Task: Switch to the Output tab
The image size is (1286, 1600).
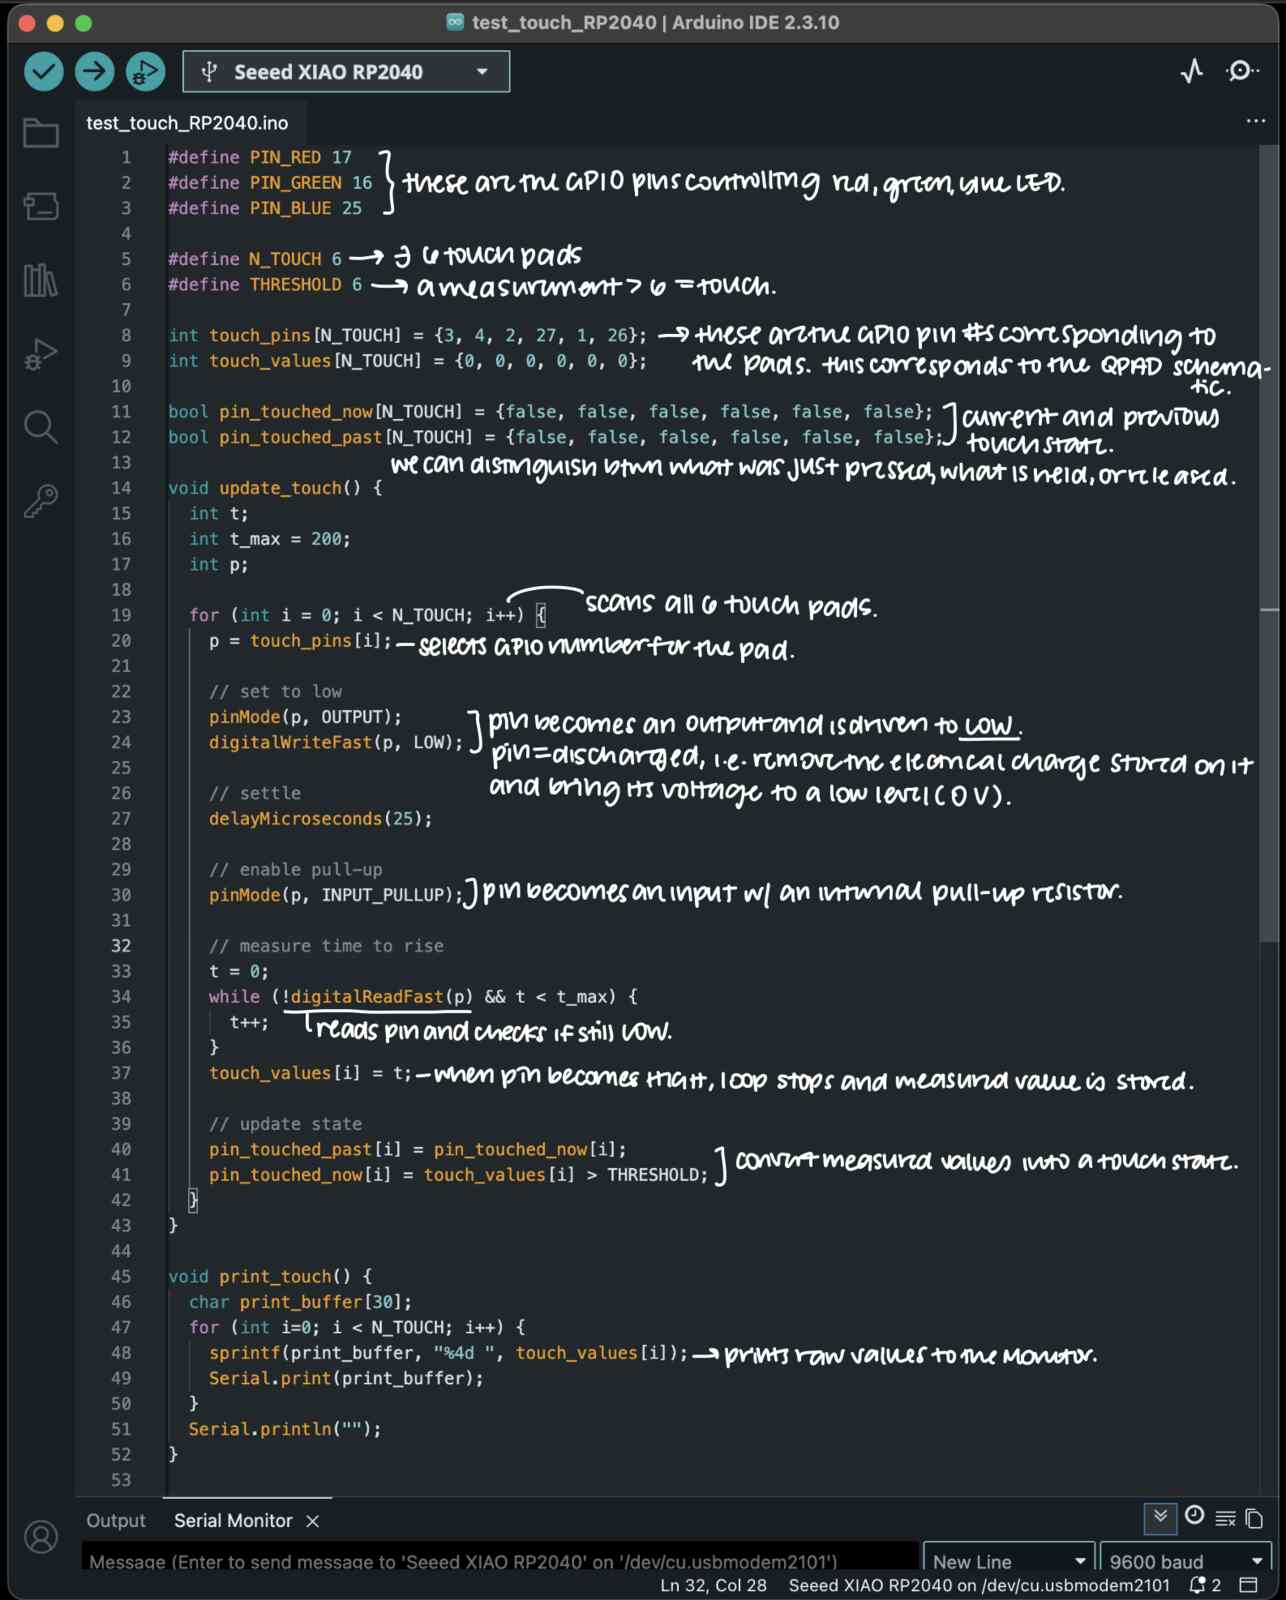Action: click(x=116, y=1520)
